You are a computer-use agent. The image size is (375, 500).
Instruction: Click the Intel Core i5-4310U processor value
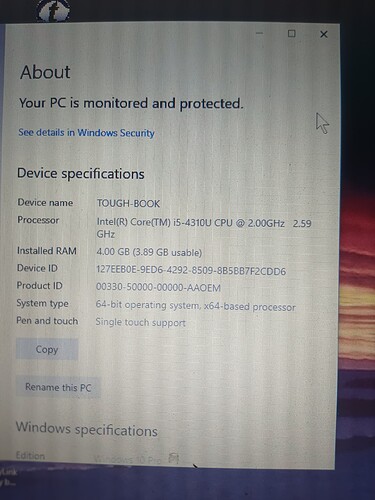click(204, 228)
